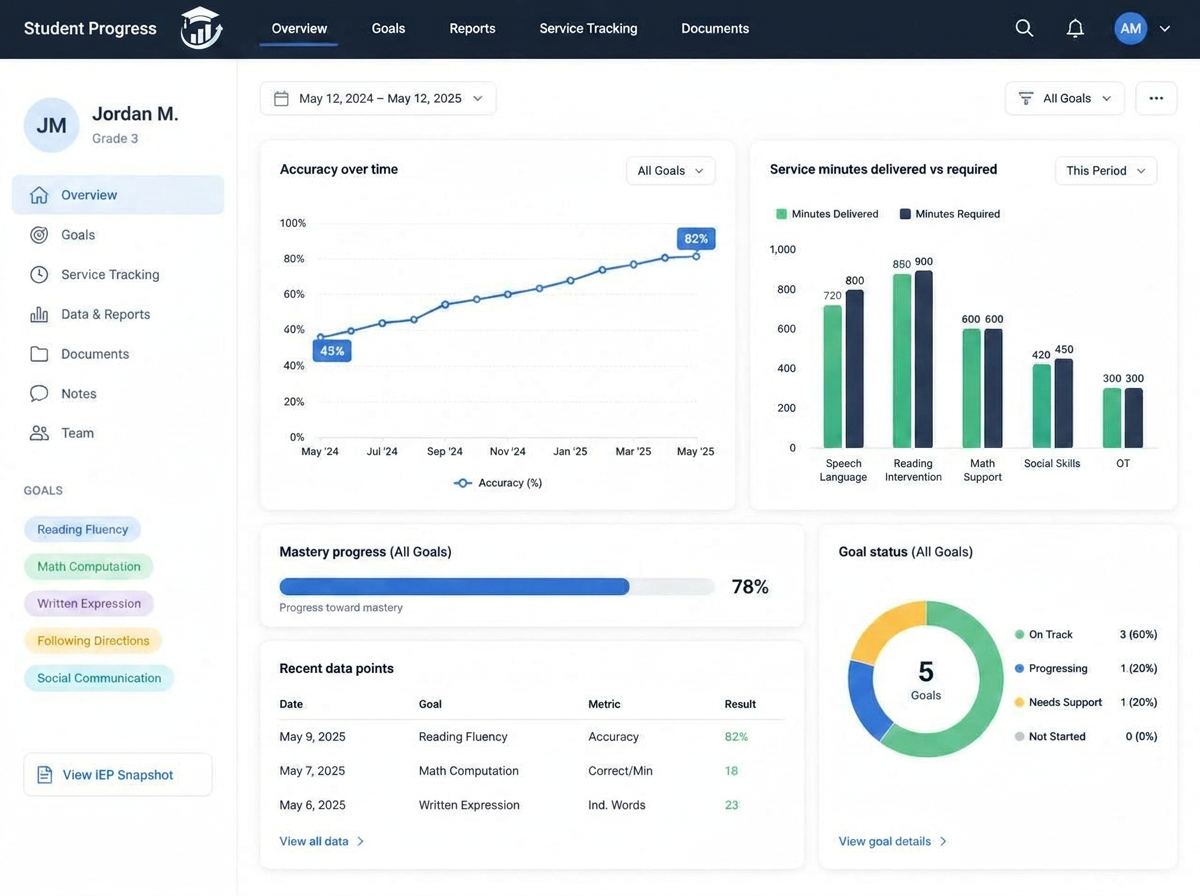
Task: Click the calendar icon in date range
Action: tap(281, 98)
